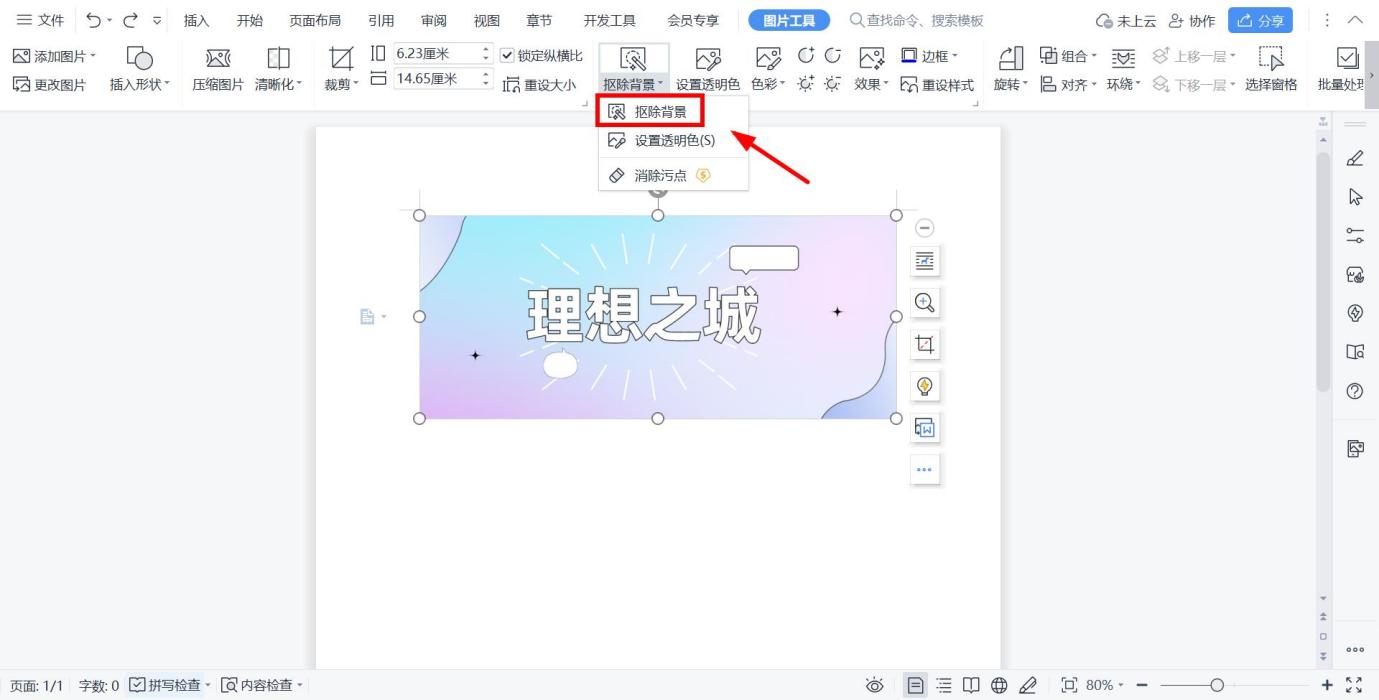Click the crop icon in floating toolbar
1379x700 pixels.
click(x=925, y=345)
